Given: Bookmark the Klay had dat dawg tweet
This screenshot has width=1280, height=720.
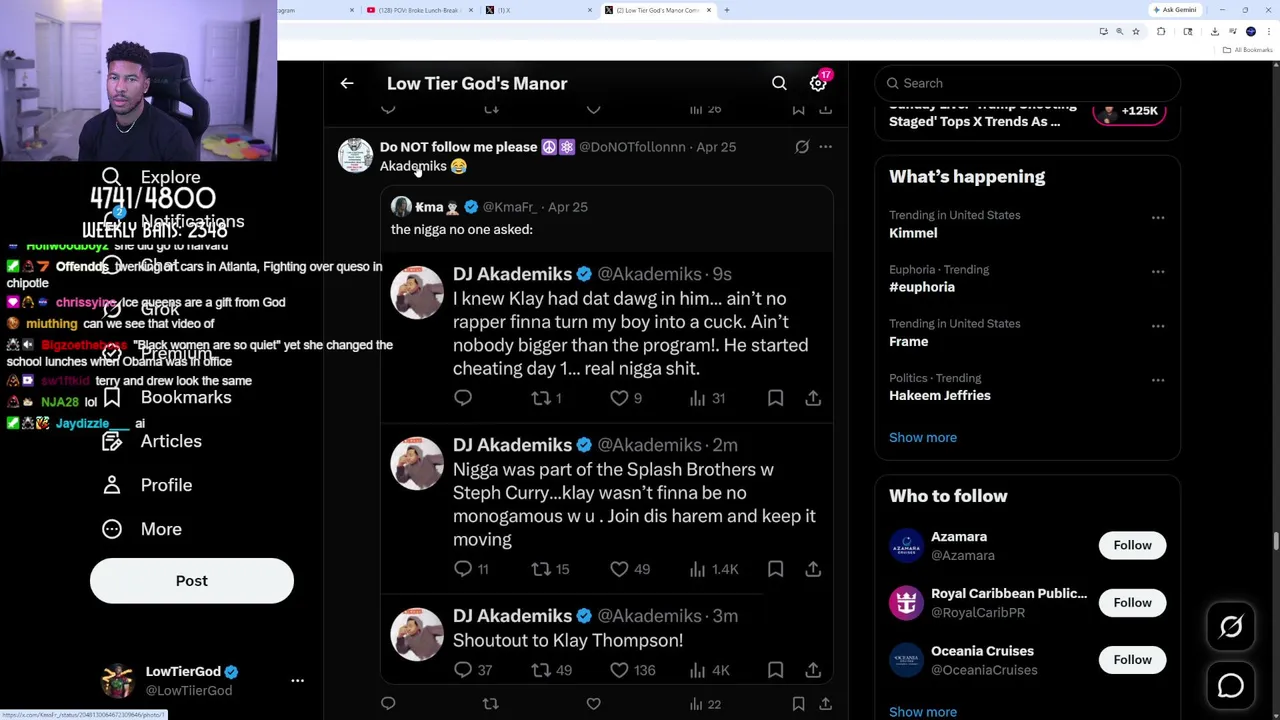Looking at the screenshot, I should (775, 398).
